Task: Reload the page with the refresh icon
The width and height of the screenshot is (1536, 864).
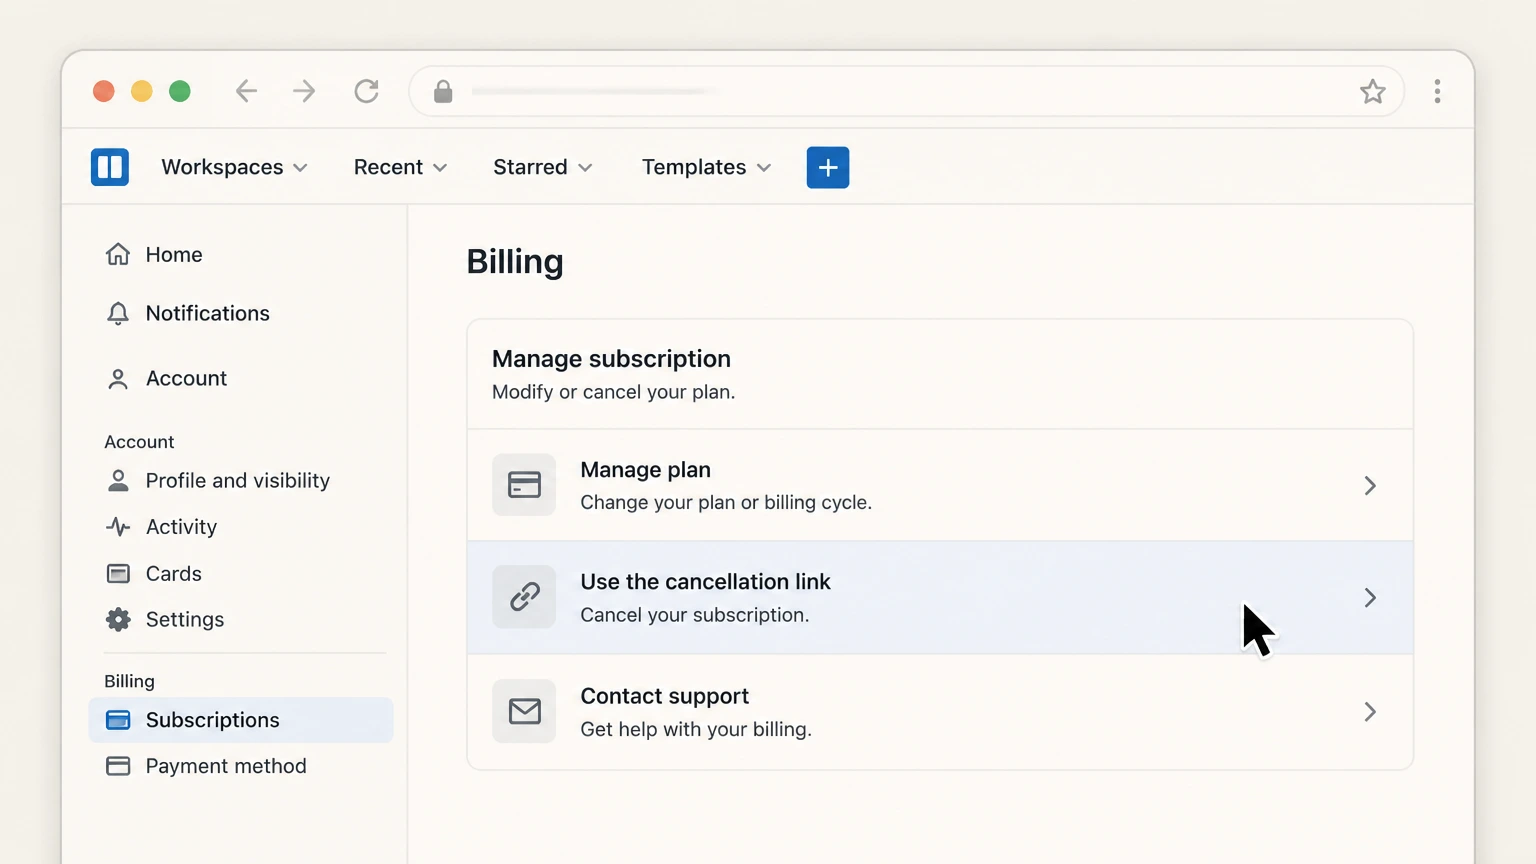Action: click(x=367, y=91)
